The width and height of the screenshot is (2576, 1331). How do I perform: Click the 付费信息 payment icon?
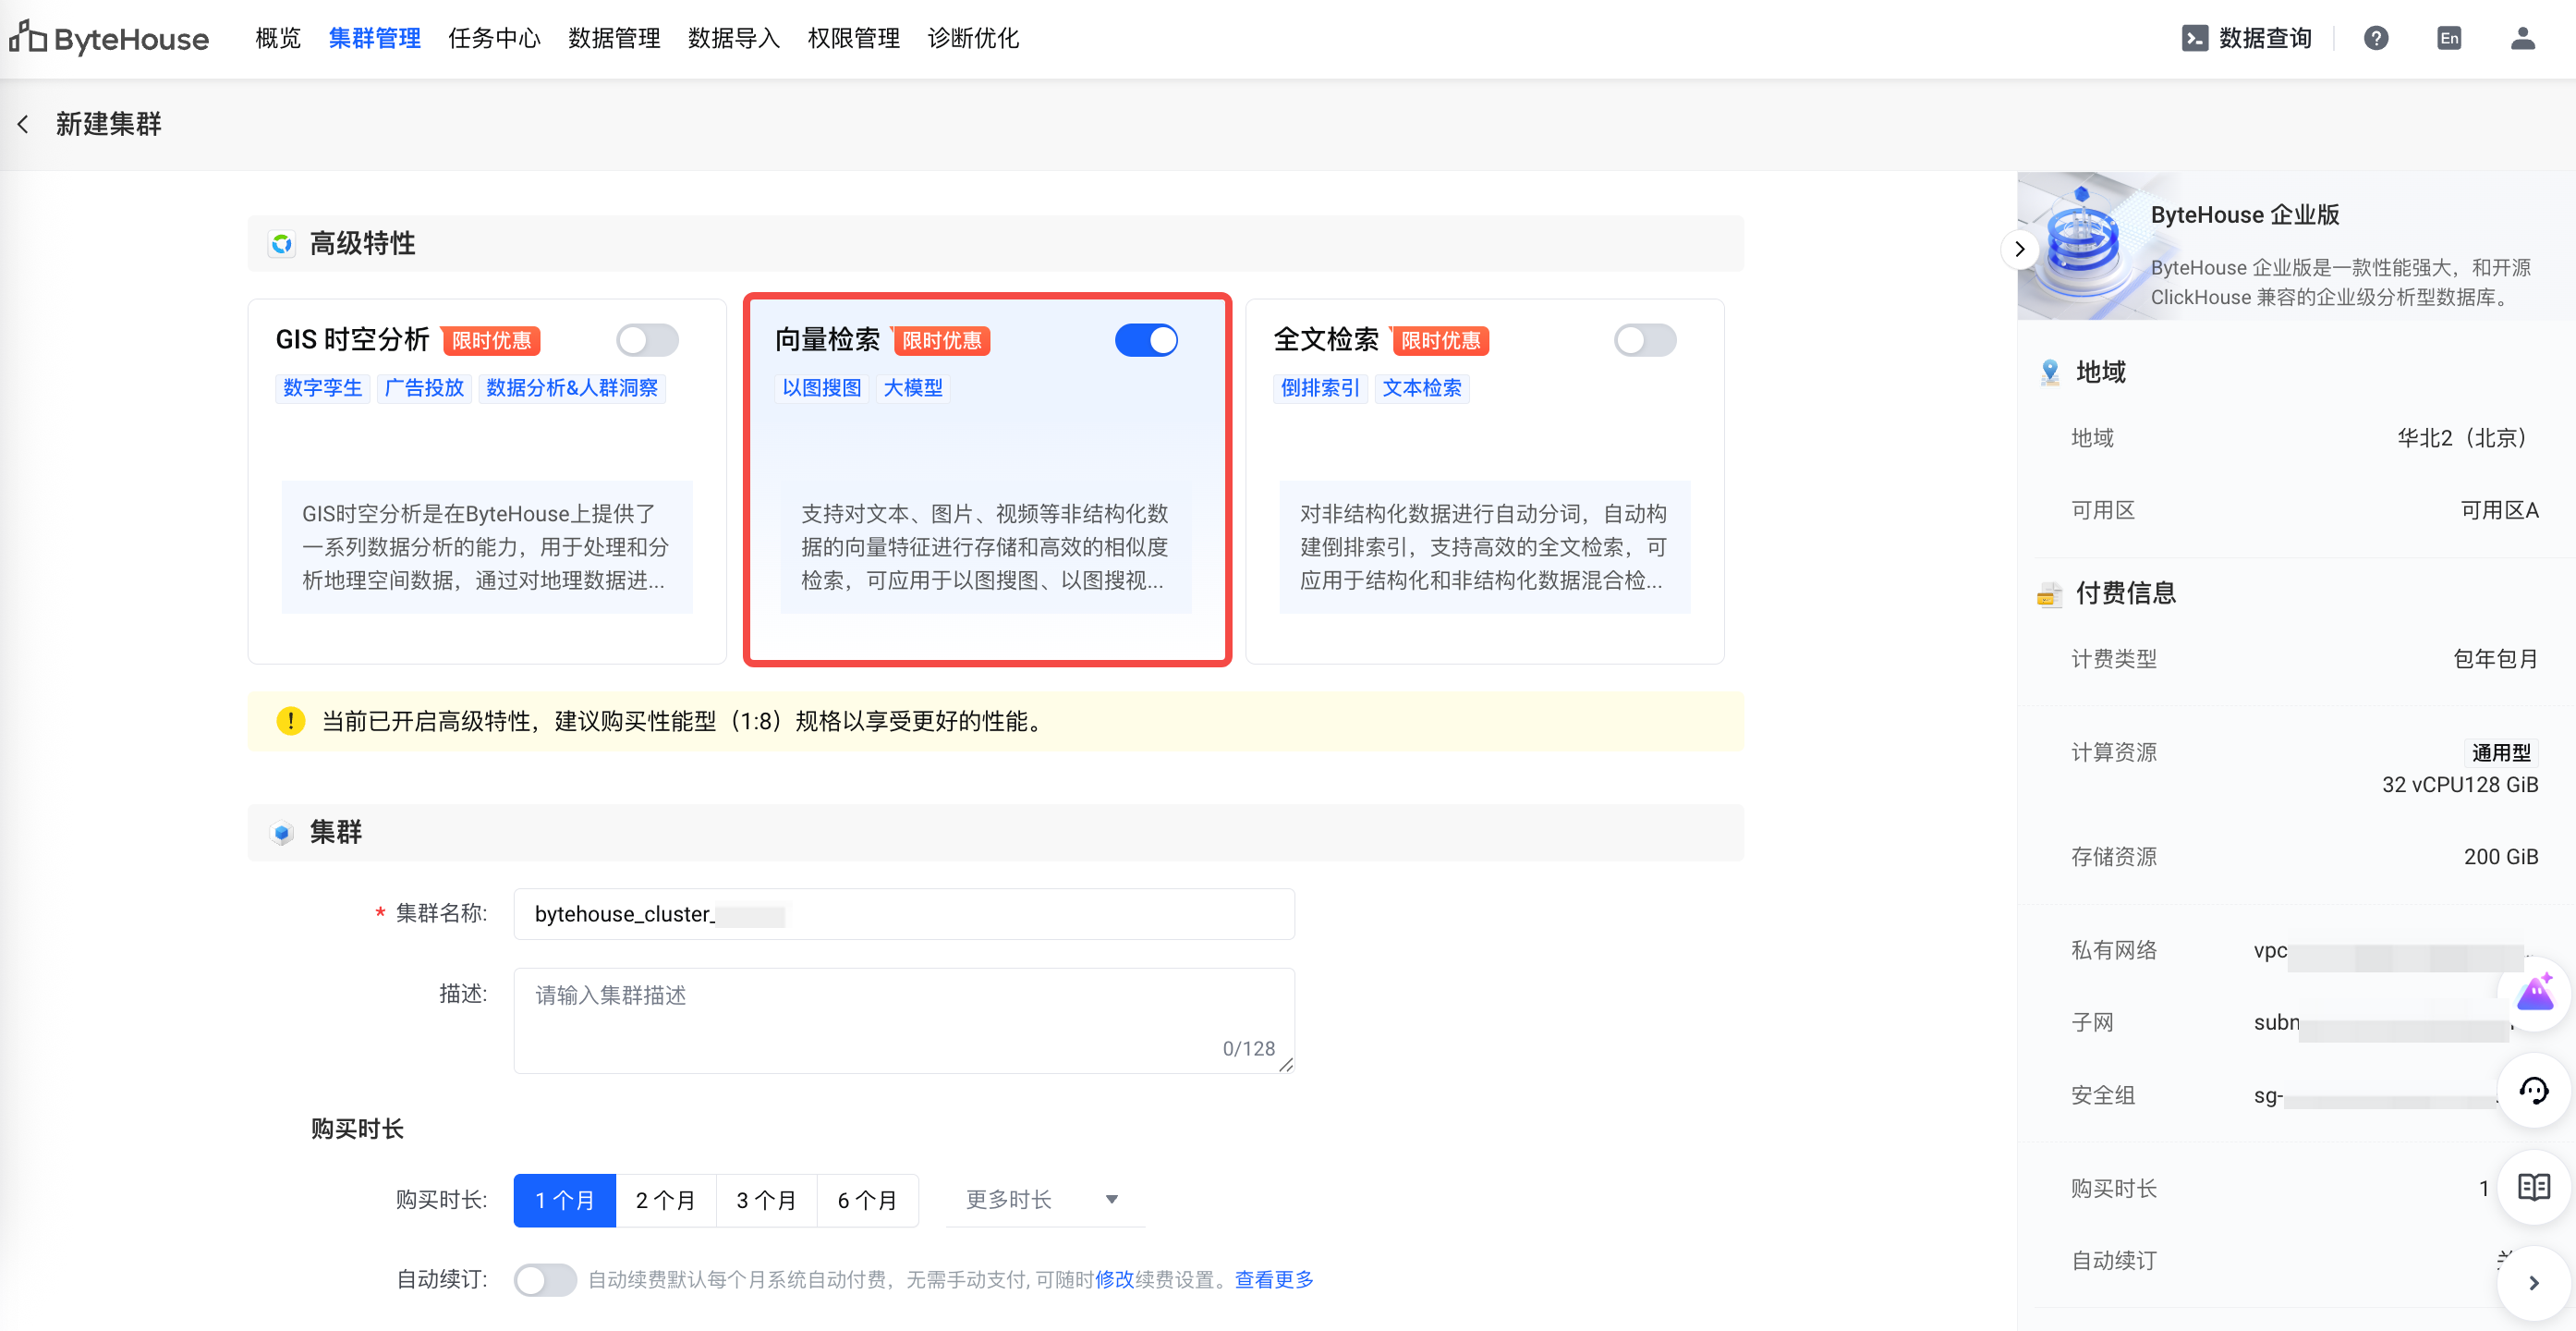point(2050,594)
